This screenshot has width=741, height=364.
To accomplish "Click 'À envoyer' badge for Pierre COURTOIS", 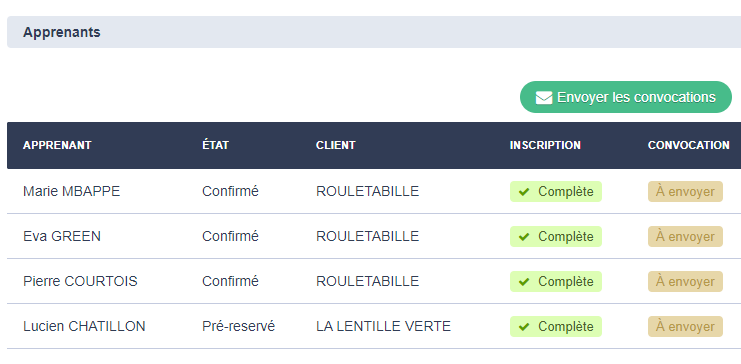I will 685,282.
